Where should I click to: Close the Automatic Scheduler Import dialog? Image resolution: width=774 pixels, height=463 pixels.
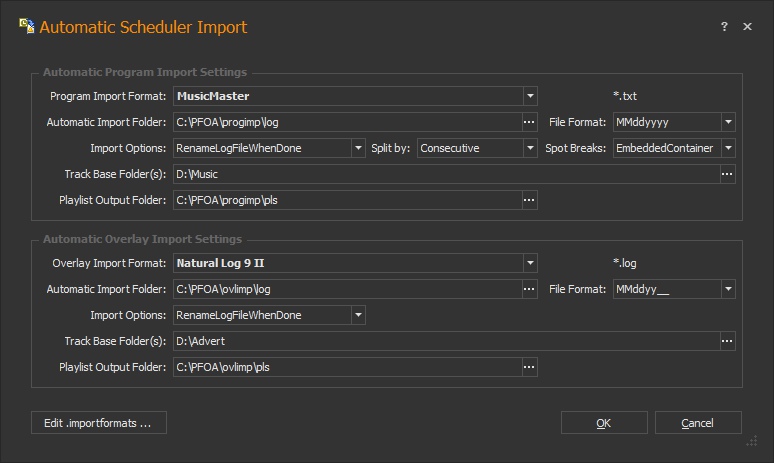pyautogui.click(x=747, y=27)
